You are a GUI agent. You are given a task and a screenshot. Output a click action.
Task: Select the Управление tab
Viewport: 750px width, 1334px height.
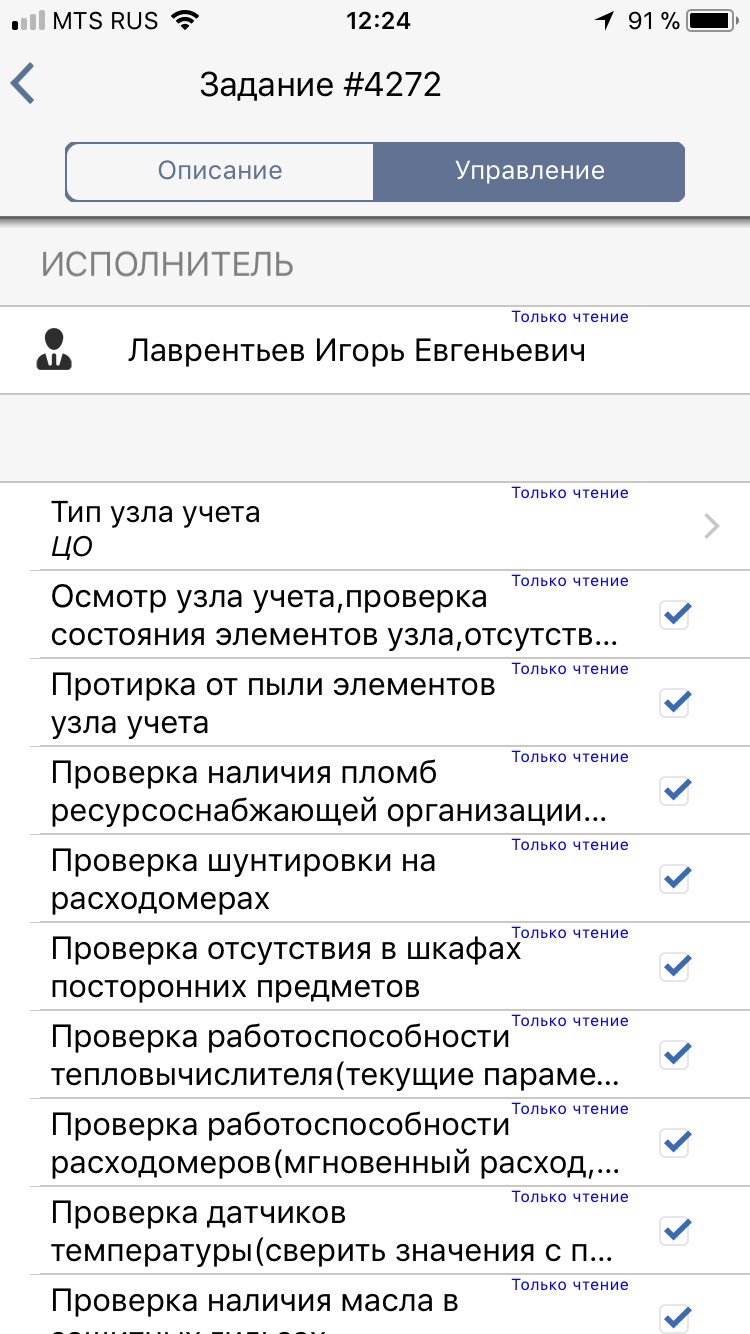[x=529, y=171]
